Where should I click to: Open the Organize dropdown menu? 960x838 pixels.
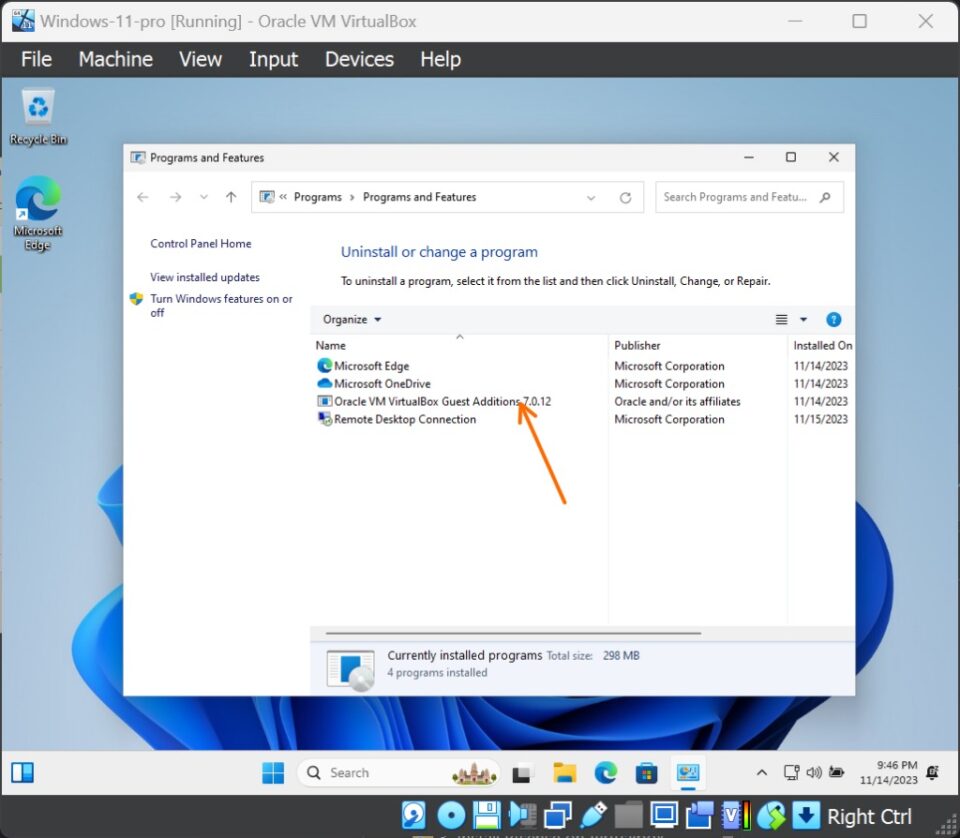tap(349, 319)
